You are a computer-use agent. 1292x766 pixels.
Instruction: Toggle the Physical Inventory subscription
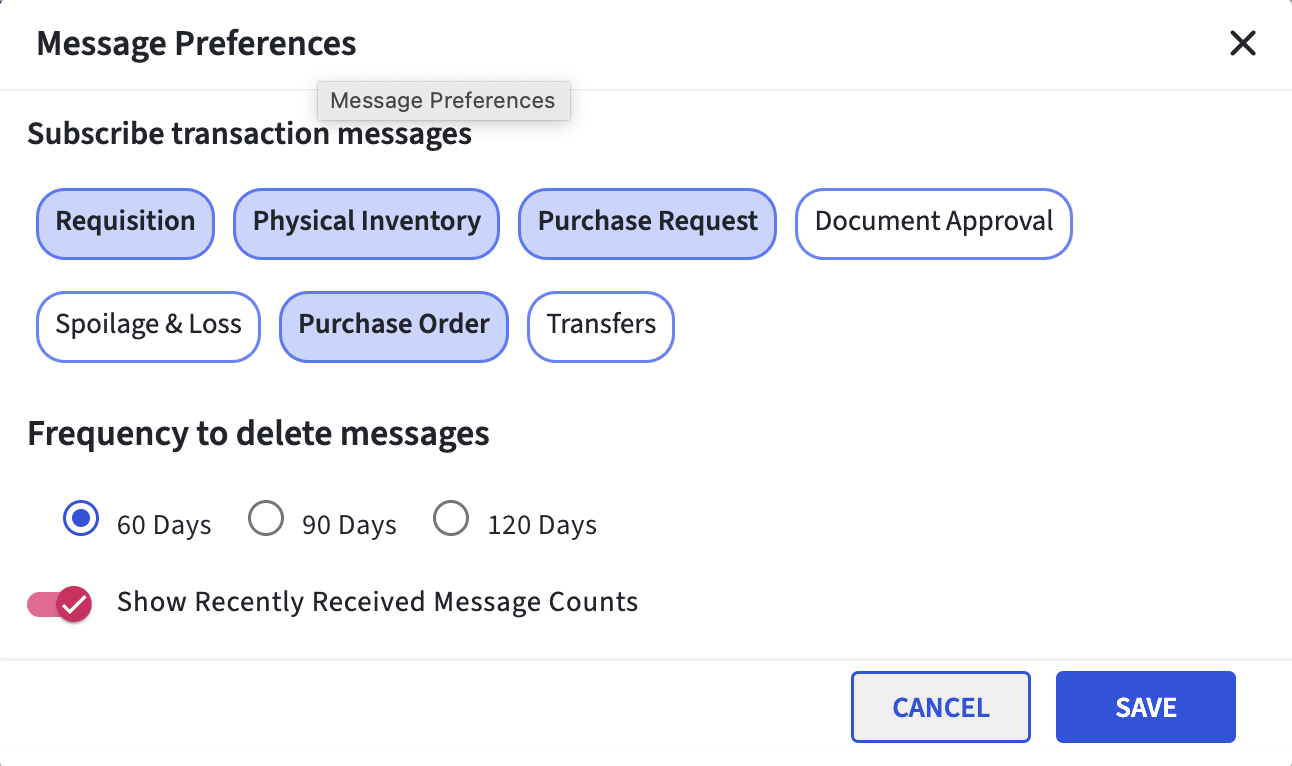366,223
